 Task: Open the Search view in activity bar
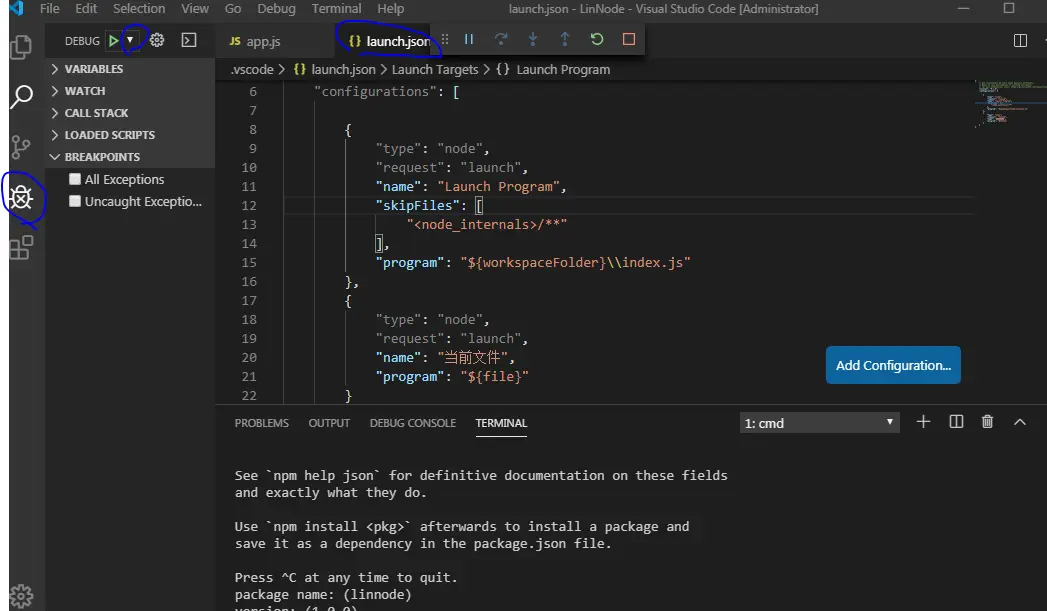point(21,96)
